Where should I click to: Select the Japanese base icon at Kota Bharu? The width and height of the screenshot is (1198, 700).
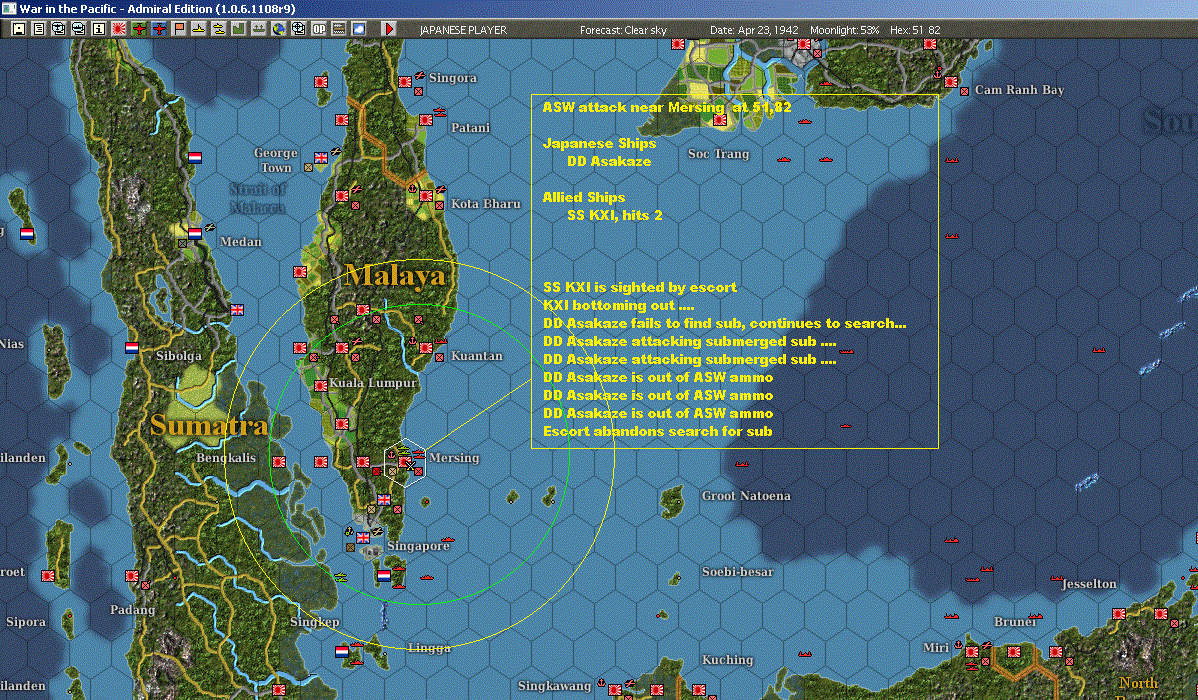click(426, 196)
